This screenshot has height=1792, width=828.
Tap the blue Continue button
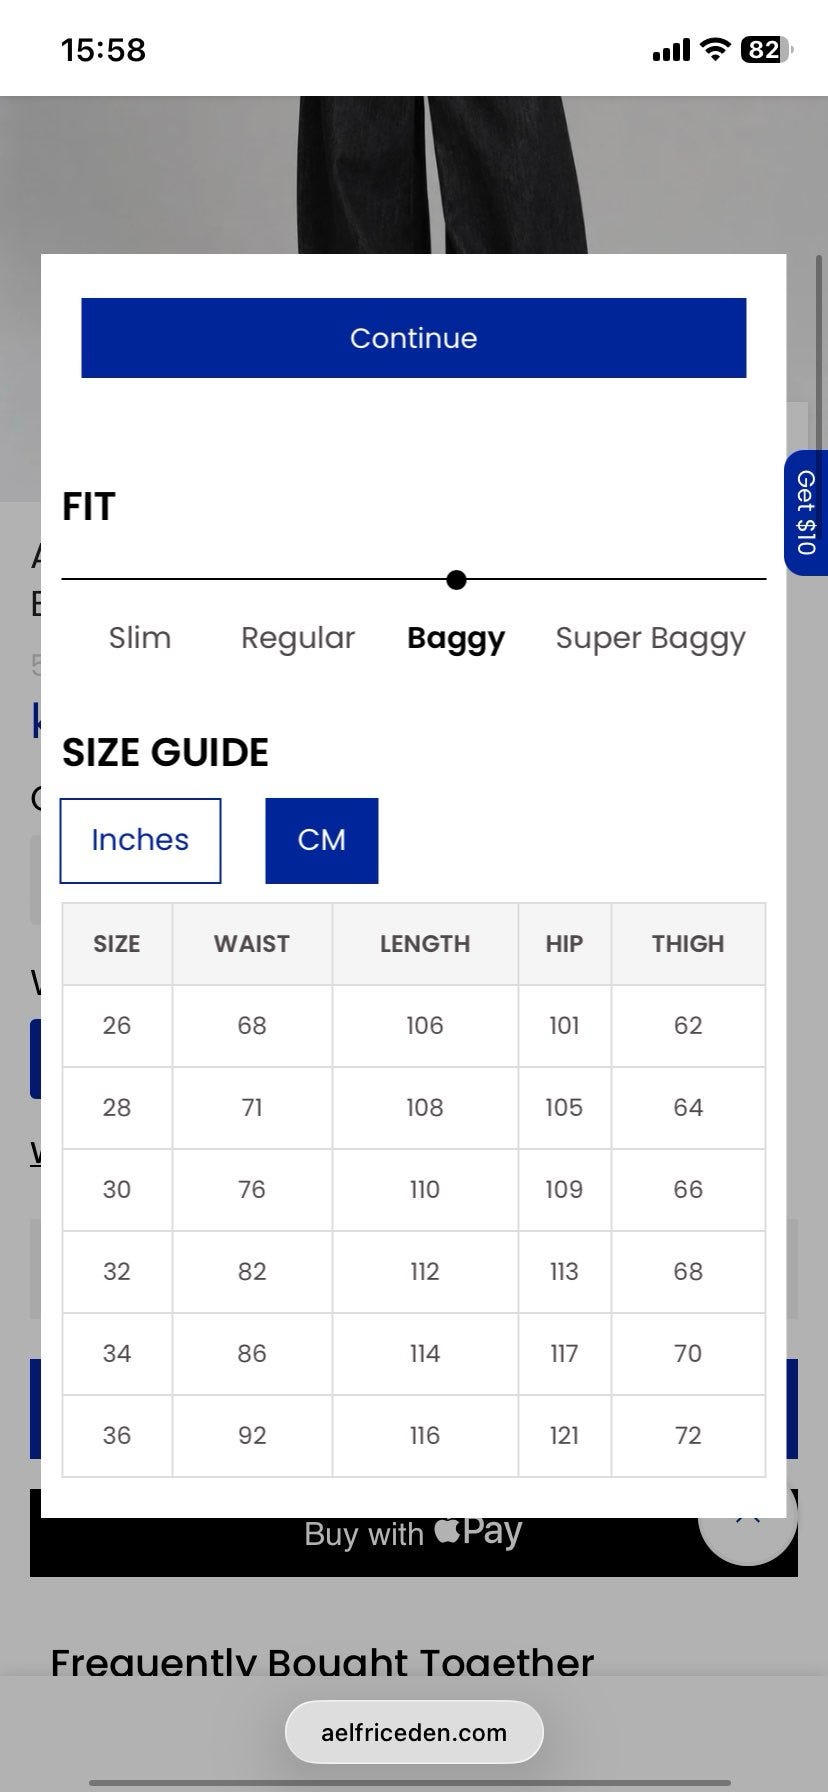(x=413, y=338)
